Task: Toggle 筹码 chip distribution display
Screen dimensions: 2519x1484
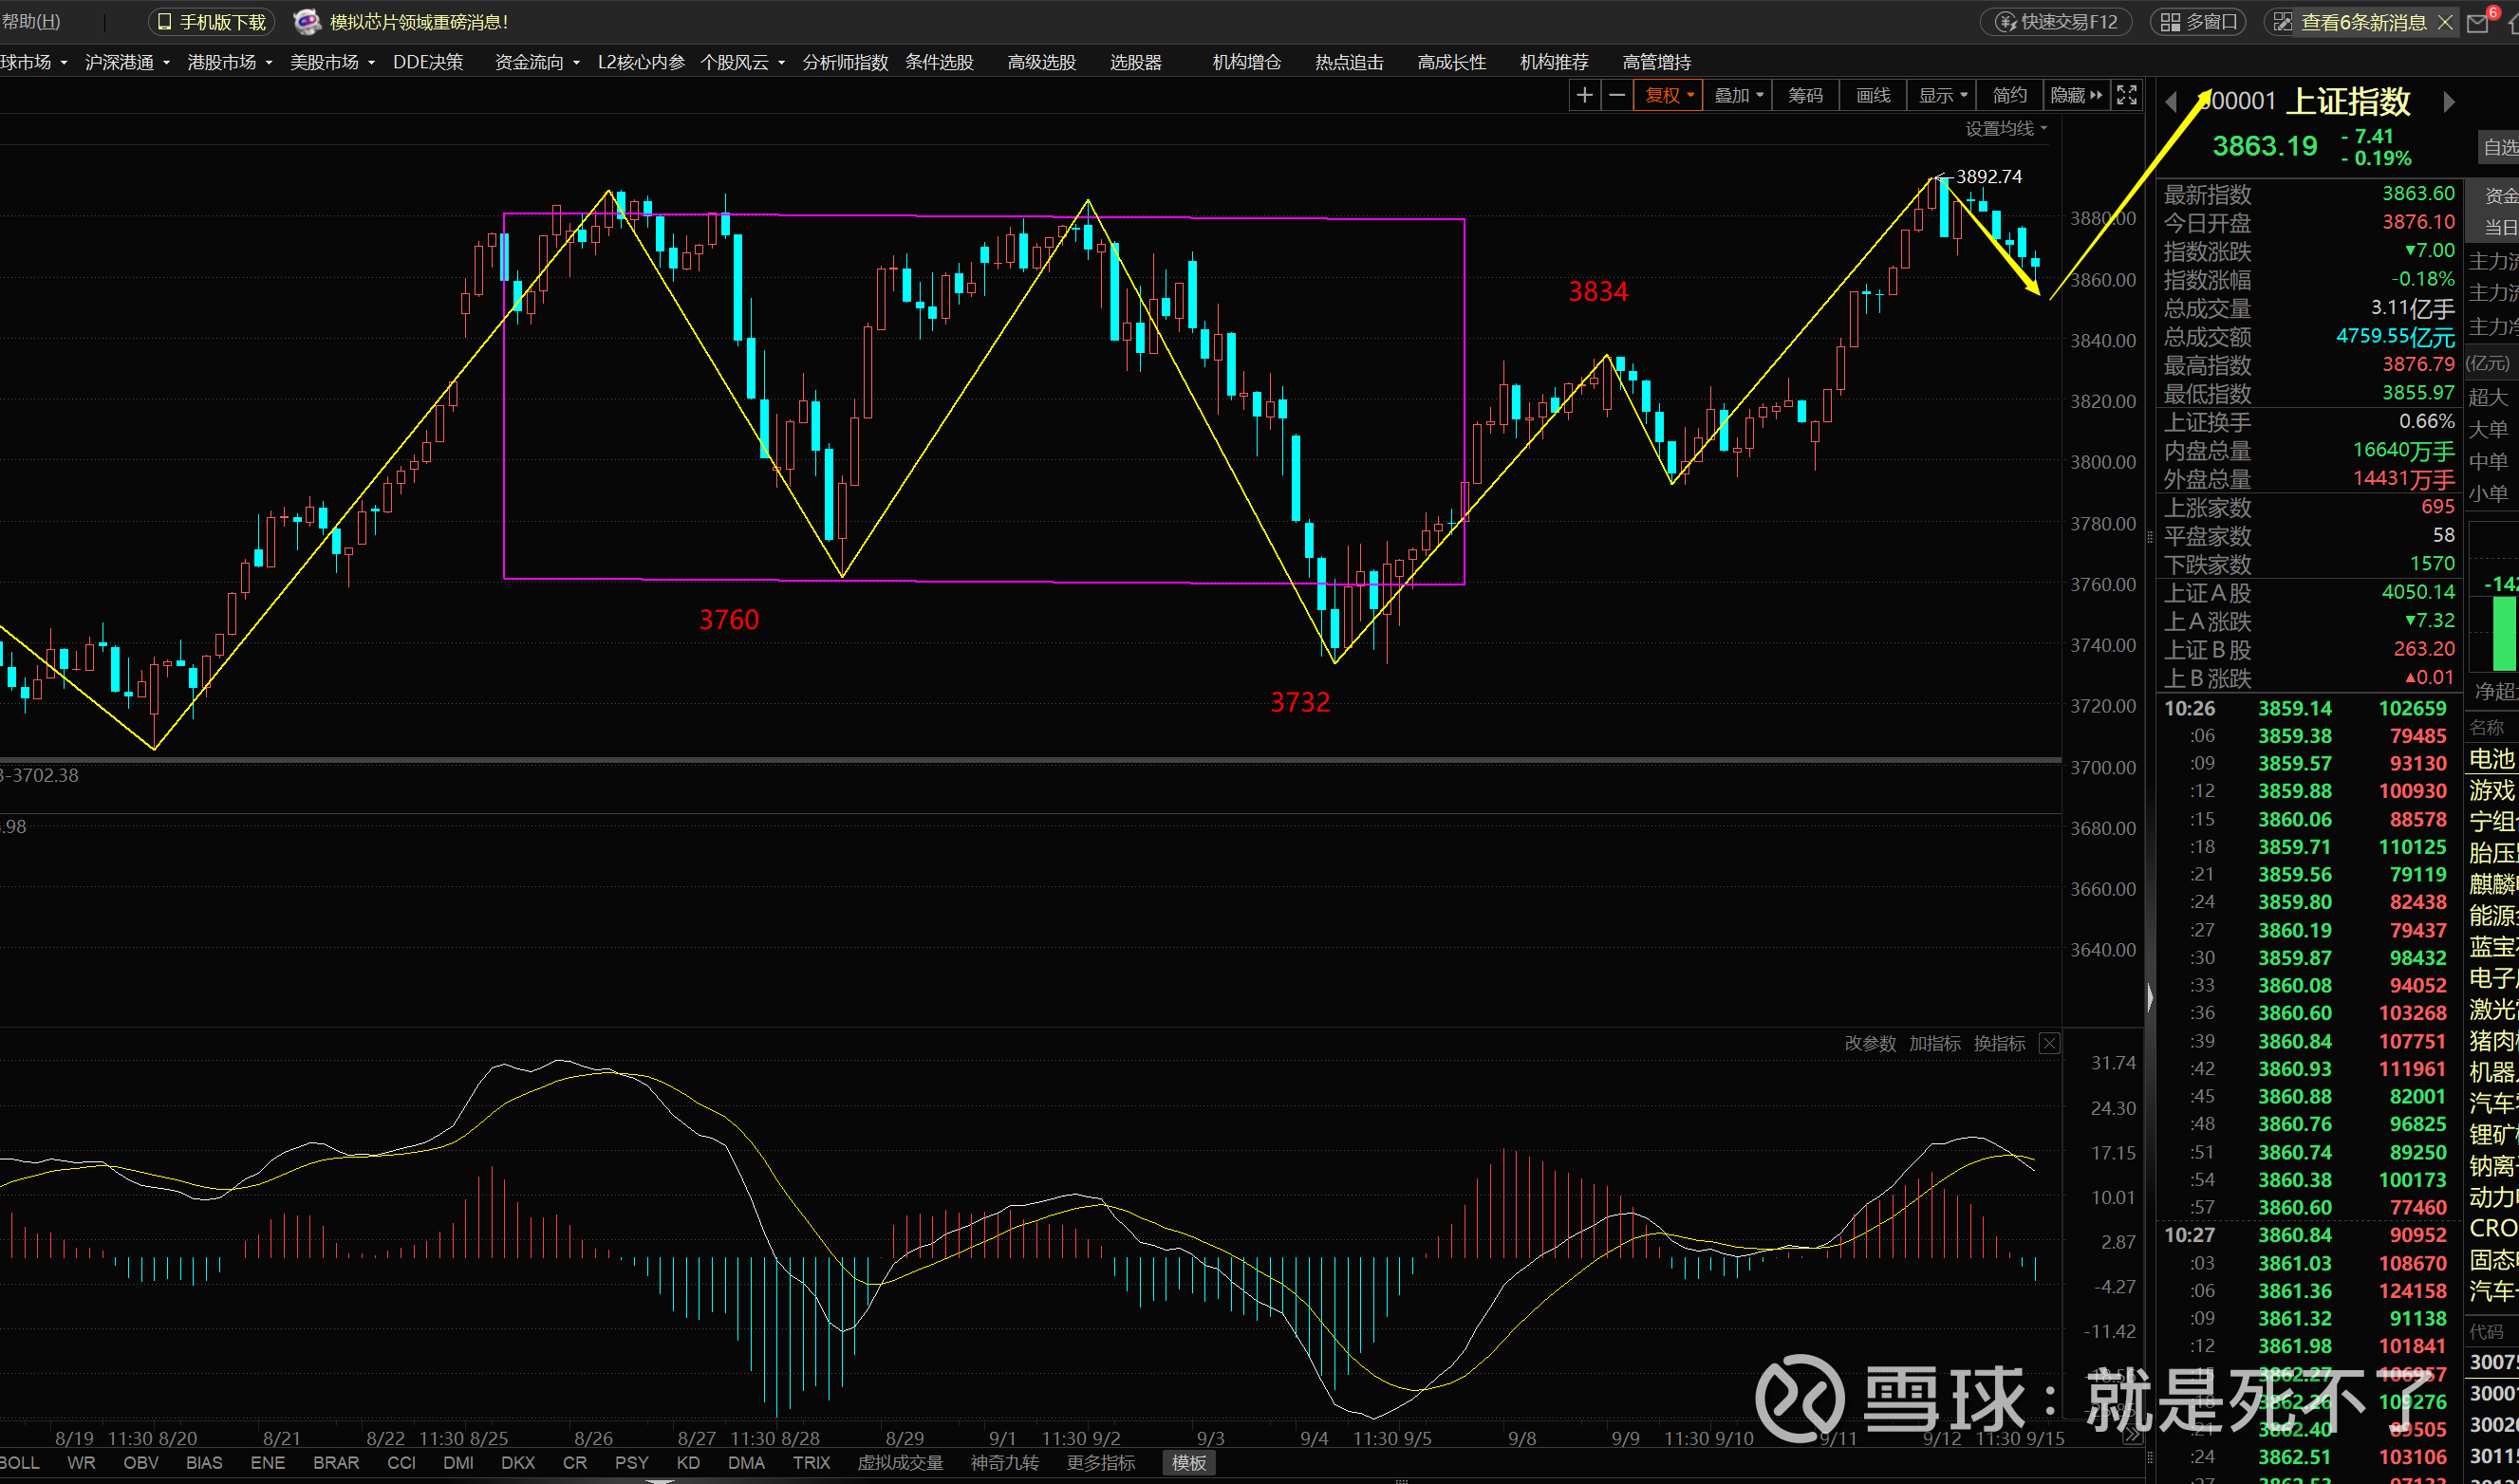Action: click(1805, 95)
